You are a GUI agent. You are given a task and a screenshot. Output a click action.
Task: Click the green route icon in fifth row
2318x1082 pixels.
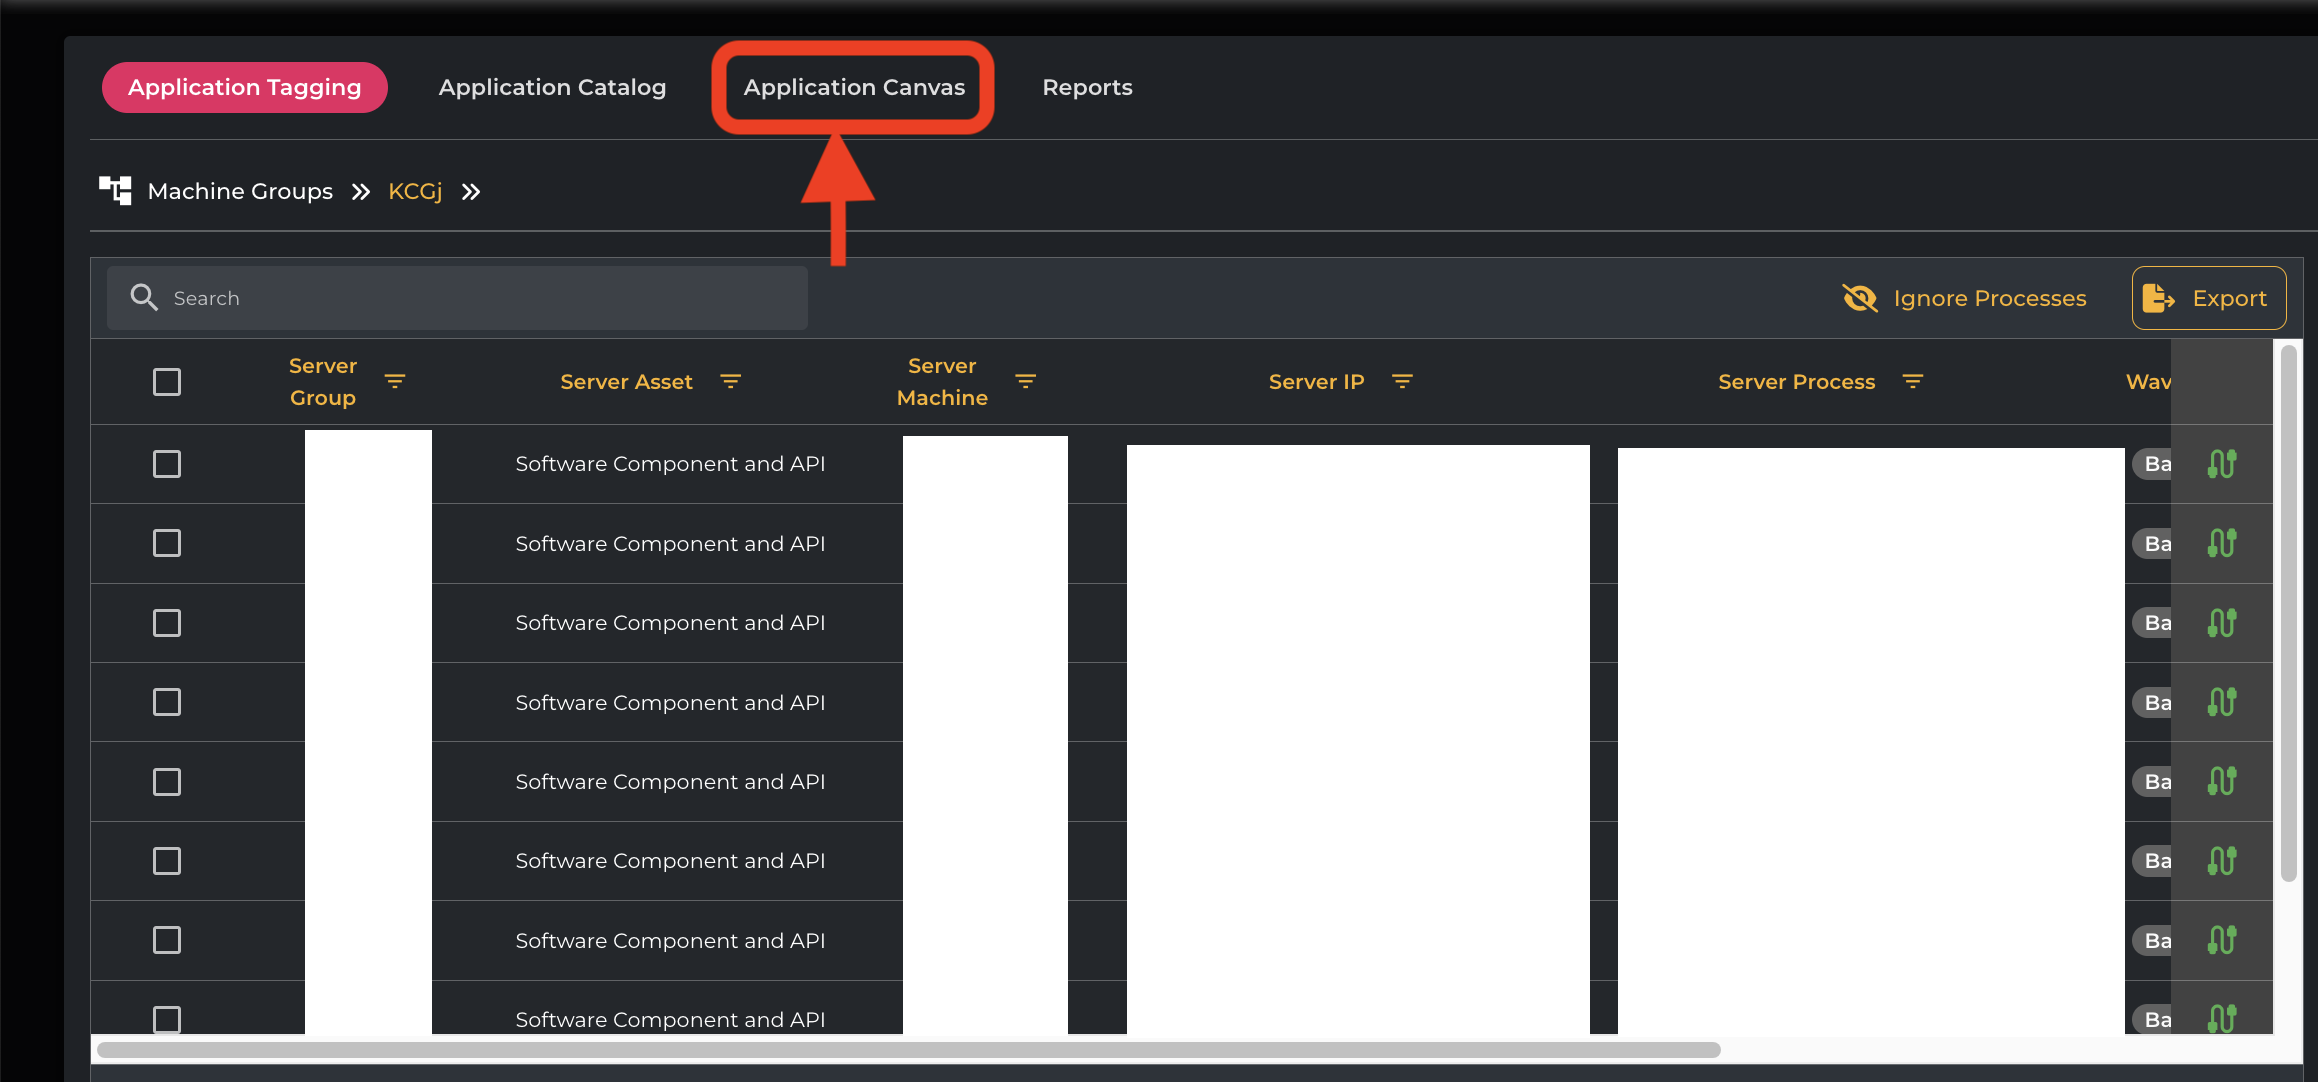tap(2221, 782)
